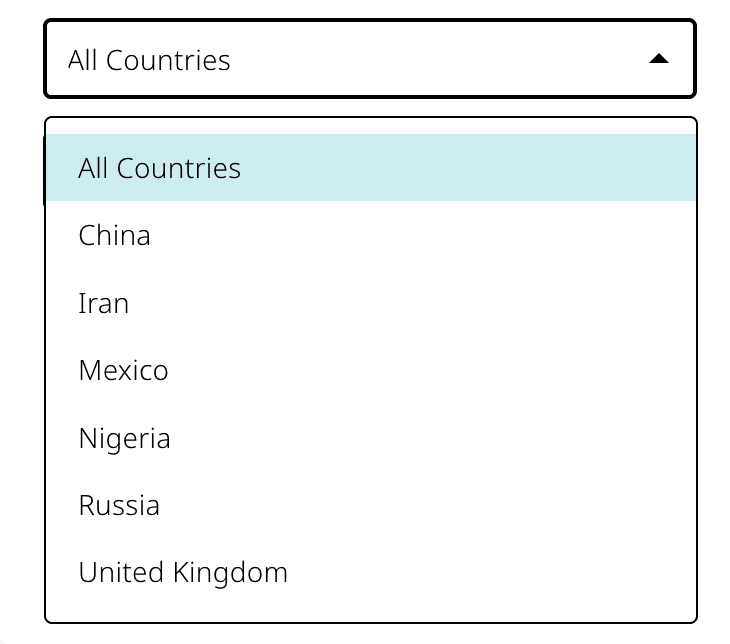Viewport: 730px width, 644px height.
Task: Click the selected value text in combo box
Action: pyautogui.click(x=149, y=60)
